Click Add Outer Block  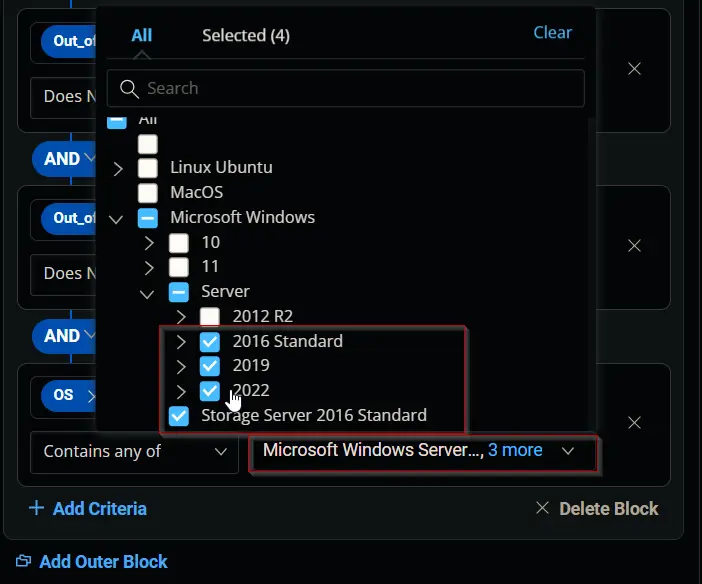point(91,562)
